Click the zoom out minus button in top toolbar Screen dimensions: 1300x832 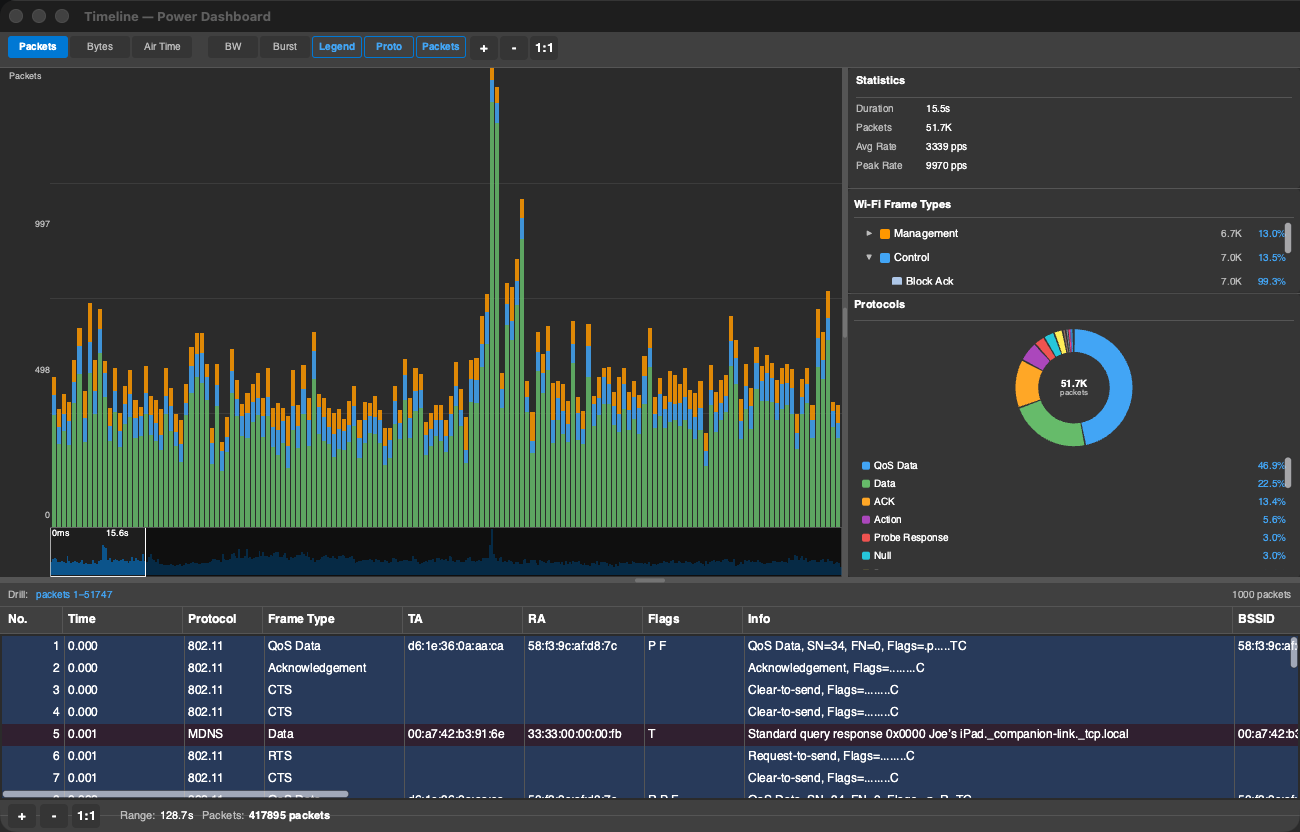pyautogui.click(x=514, y=47)
